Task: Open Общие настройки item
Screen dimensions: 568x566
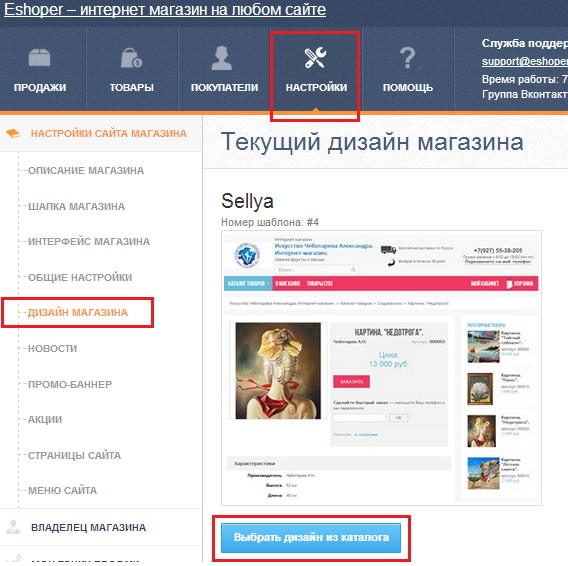Action: (x=80, y=277)
